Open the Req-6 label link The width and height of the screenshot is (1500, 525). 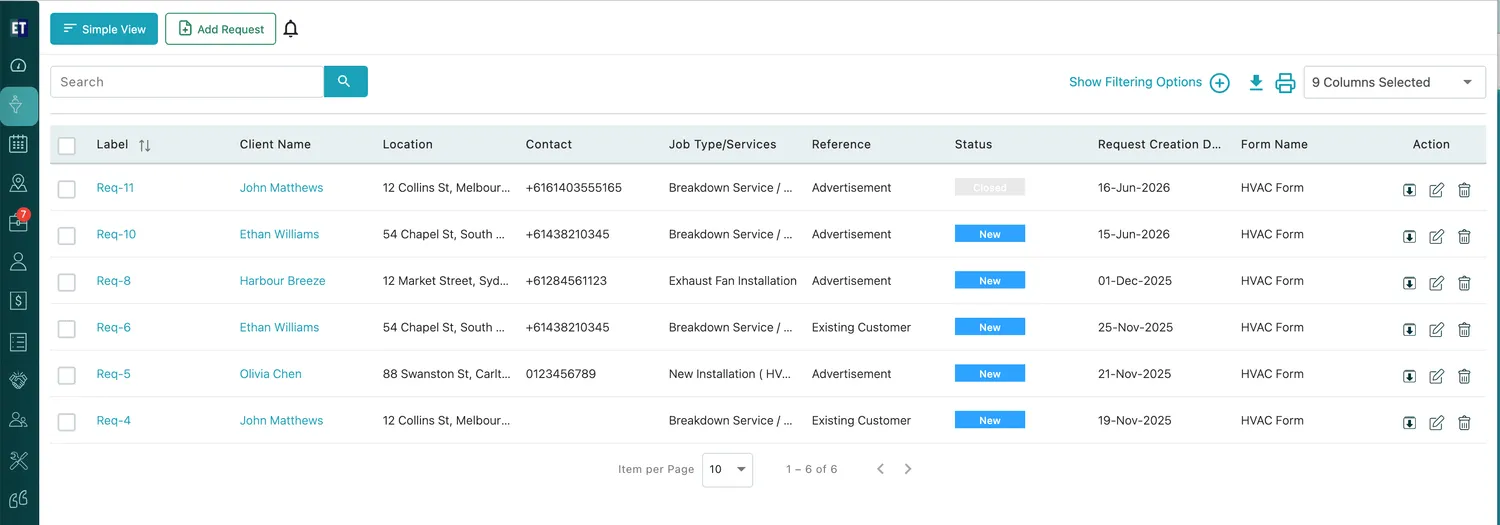(114, 327)
